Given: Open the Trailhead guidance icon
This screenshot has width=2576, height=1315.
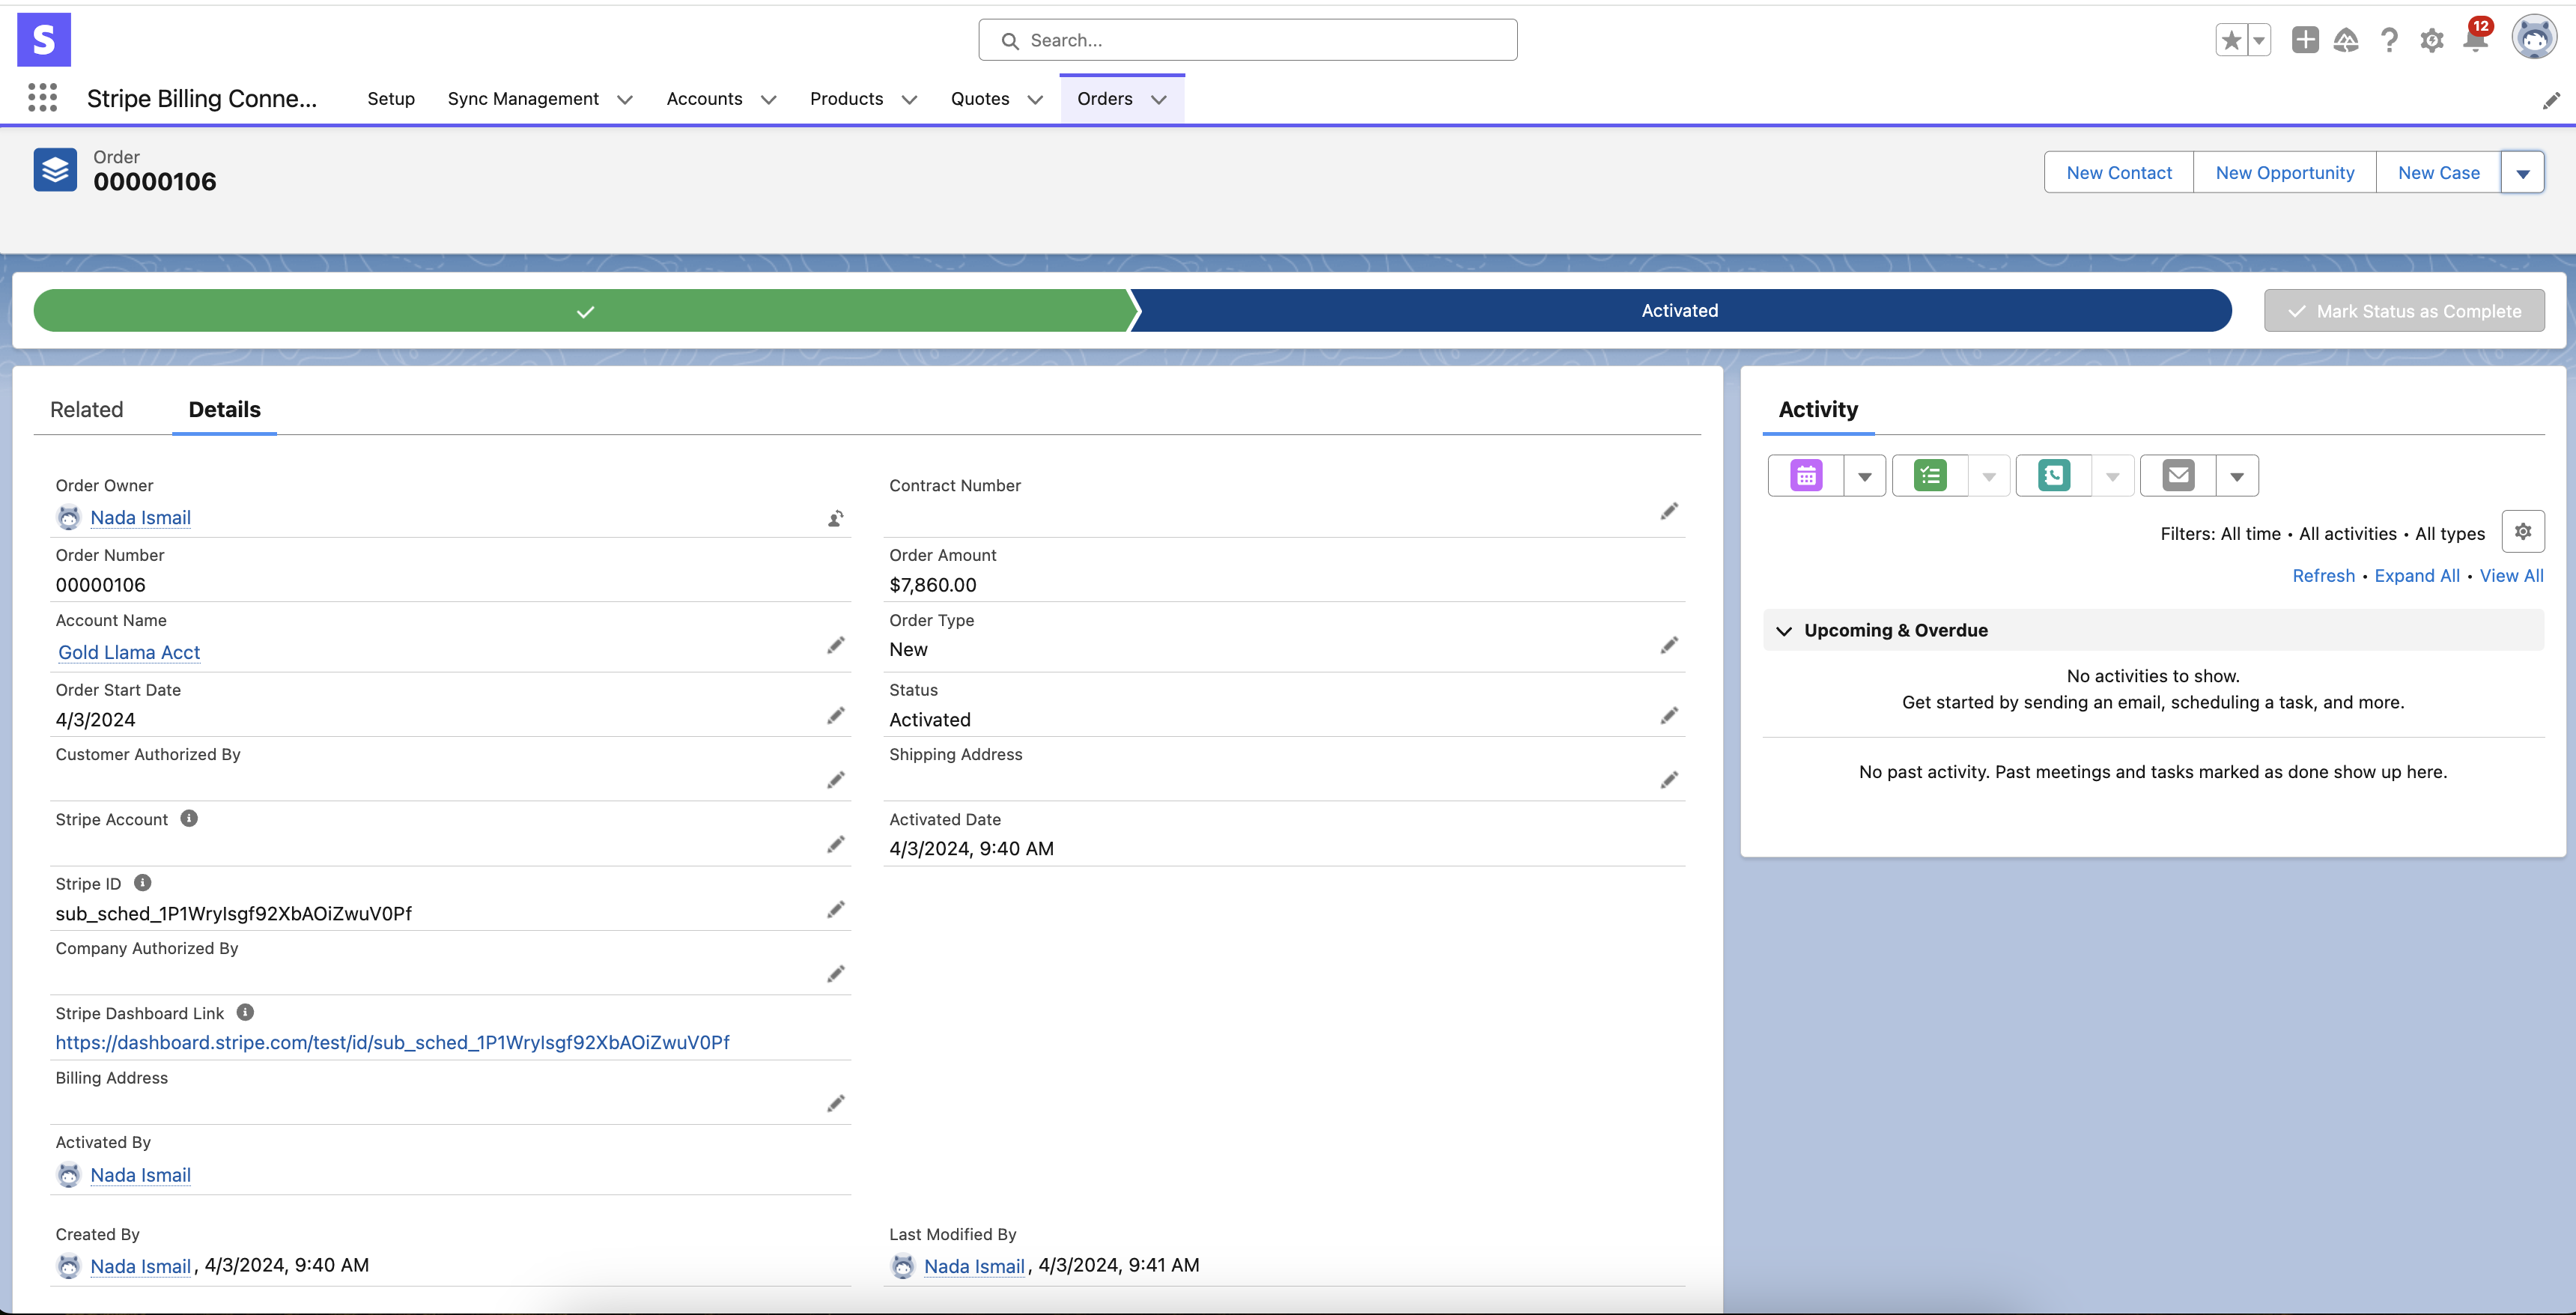Looking at the screenshot, I should [2347, 40].
